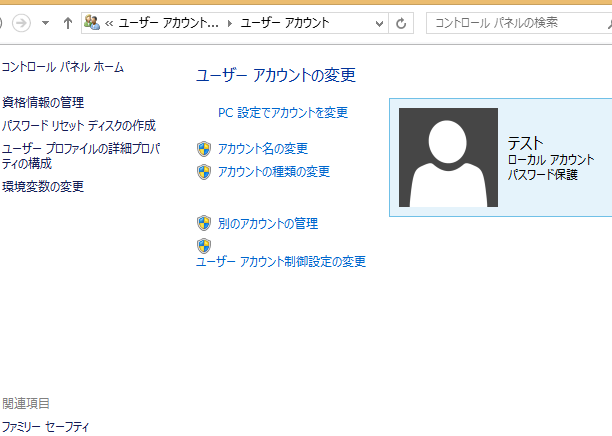Screen dimensions: 612x436
Task: Open ファミリー セーフティ link
Action: (x=45, y=426)
